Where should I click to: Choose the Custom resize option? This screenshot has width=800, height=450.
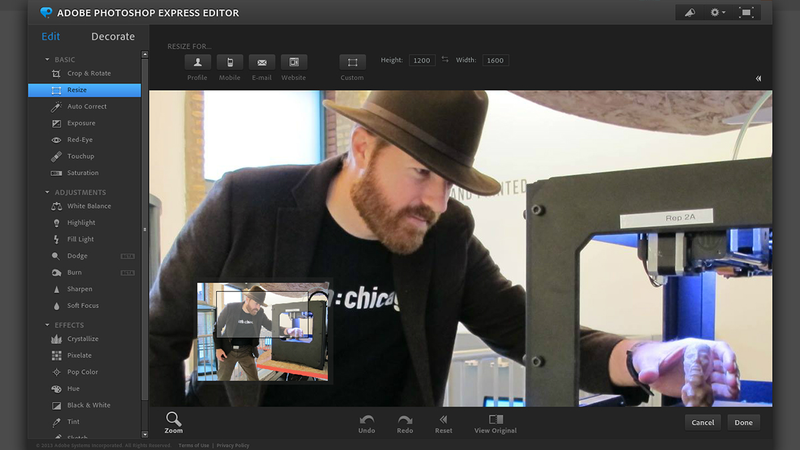click(x=353, y=62)
